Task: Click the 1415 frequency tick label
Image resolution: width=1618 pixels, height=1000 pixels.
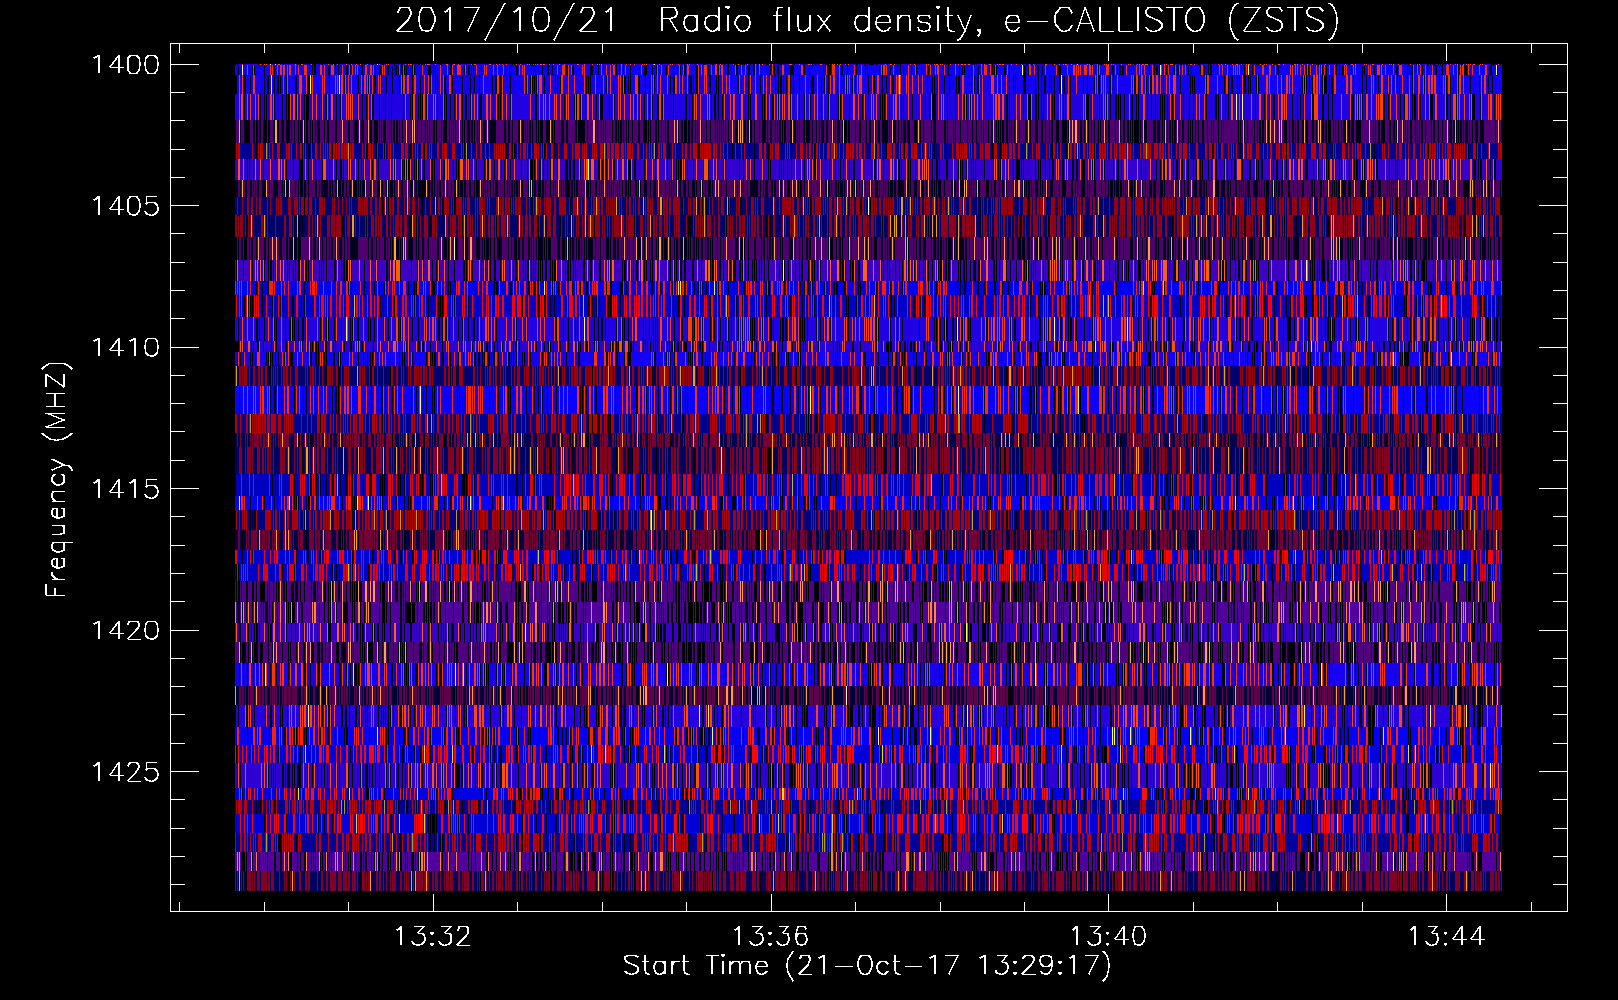Action: pos(124,489)
